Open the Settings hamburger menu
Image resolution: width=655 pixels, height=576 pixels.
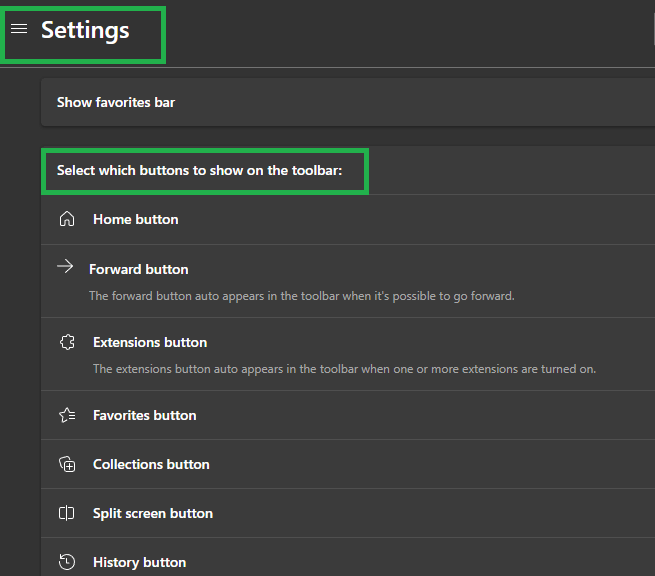(x=19, y=29)
